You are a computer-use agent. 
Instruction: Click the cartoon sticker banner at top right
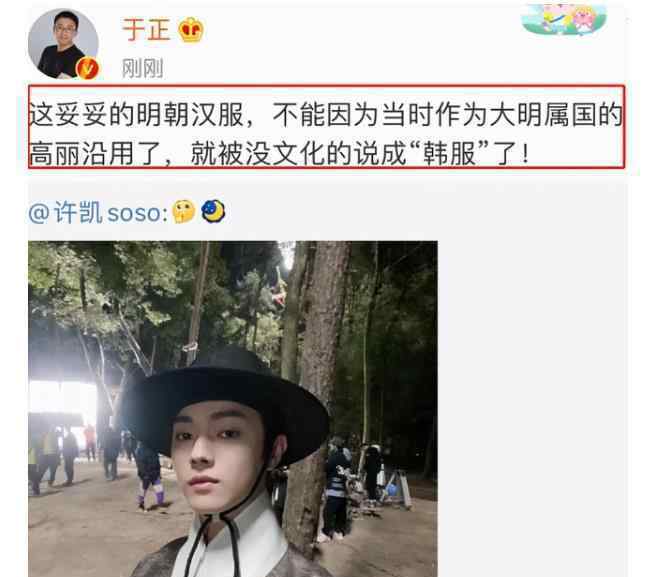(x=564, y=19)
